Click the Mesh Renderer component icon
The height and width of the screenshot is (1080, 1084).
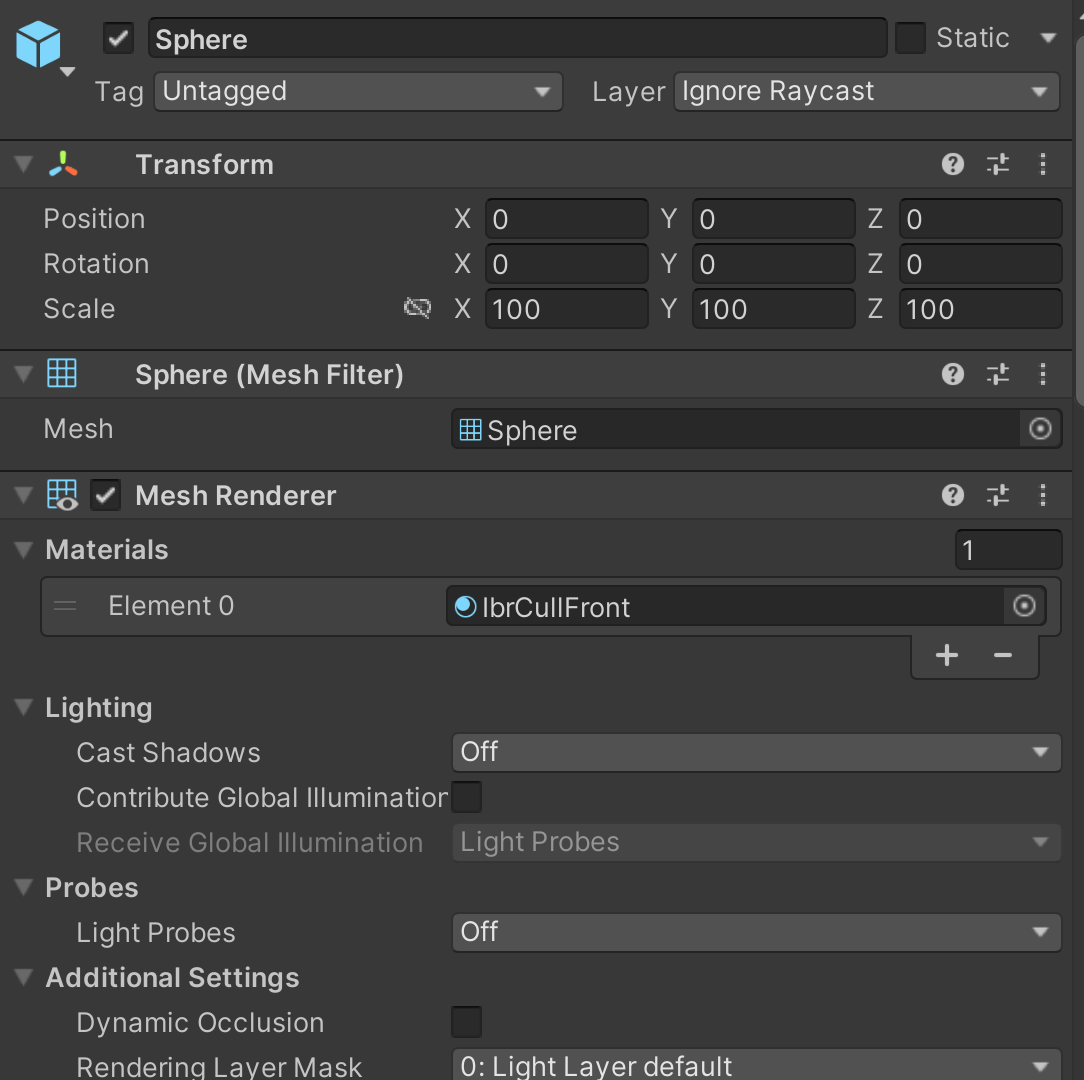point(62,494)
